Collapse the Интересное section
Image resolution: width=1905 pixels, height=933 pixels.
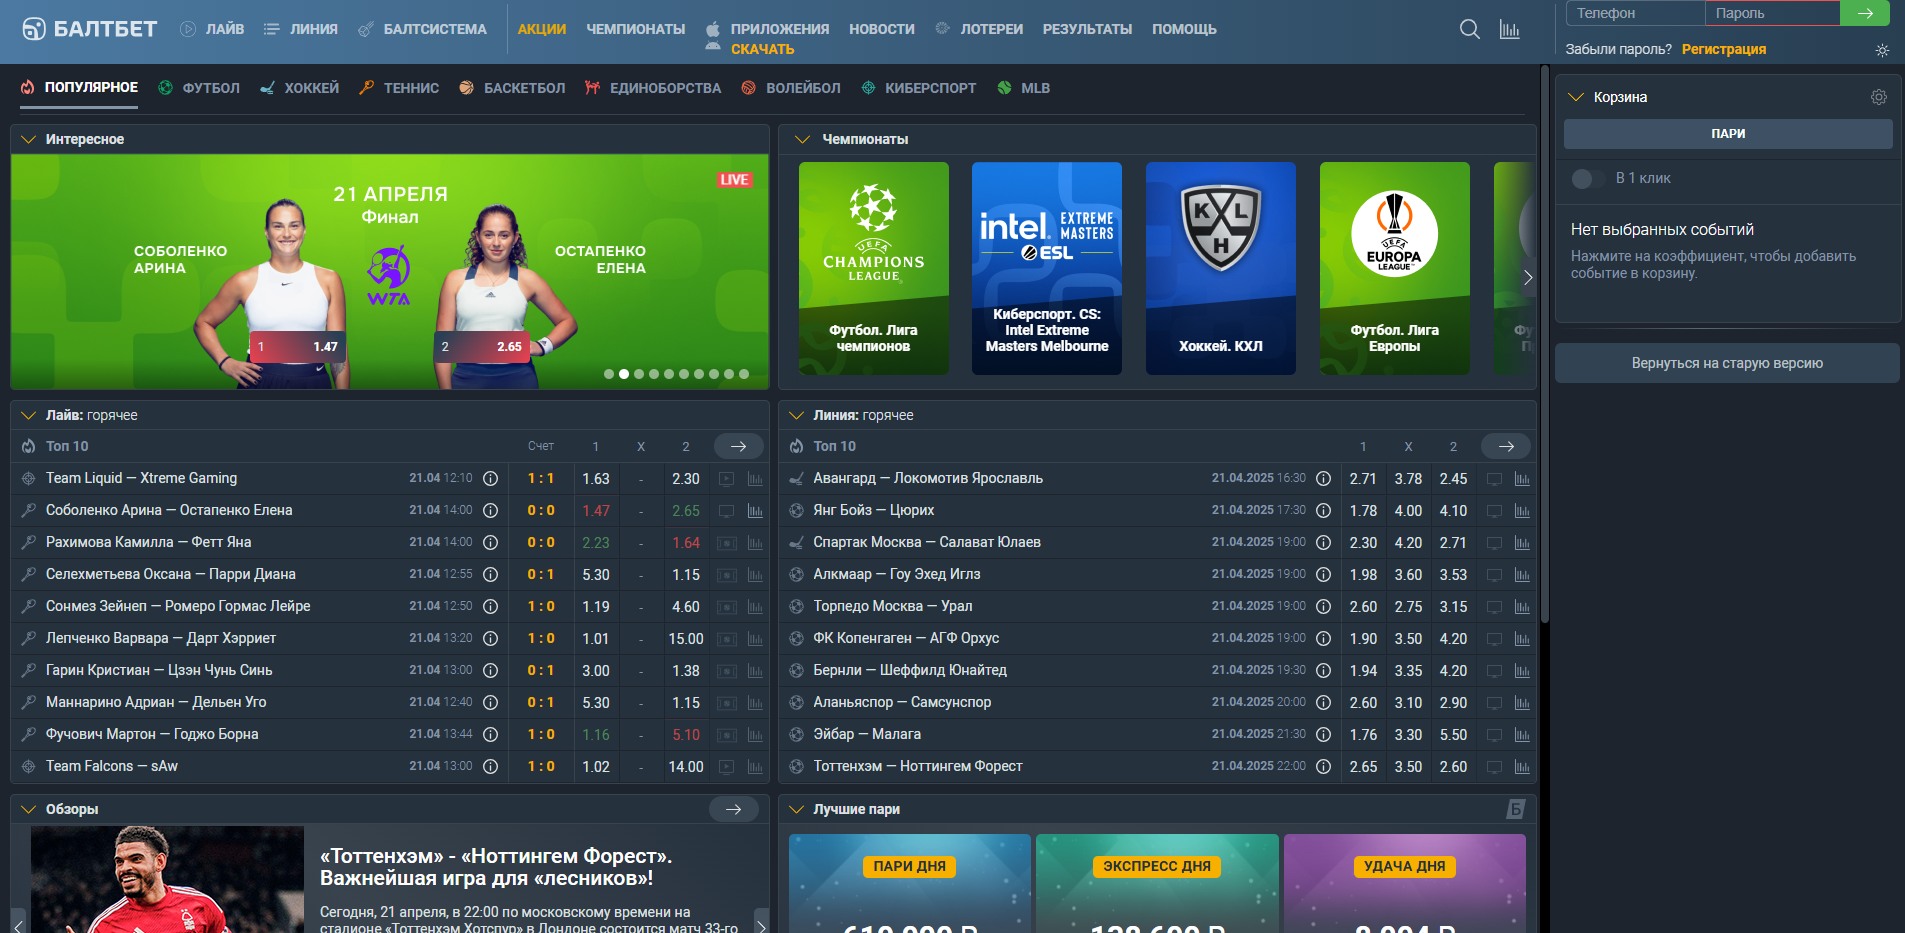(x=28, y=139)
